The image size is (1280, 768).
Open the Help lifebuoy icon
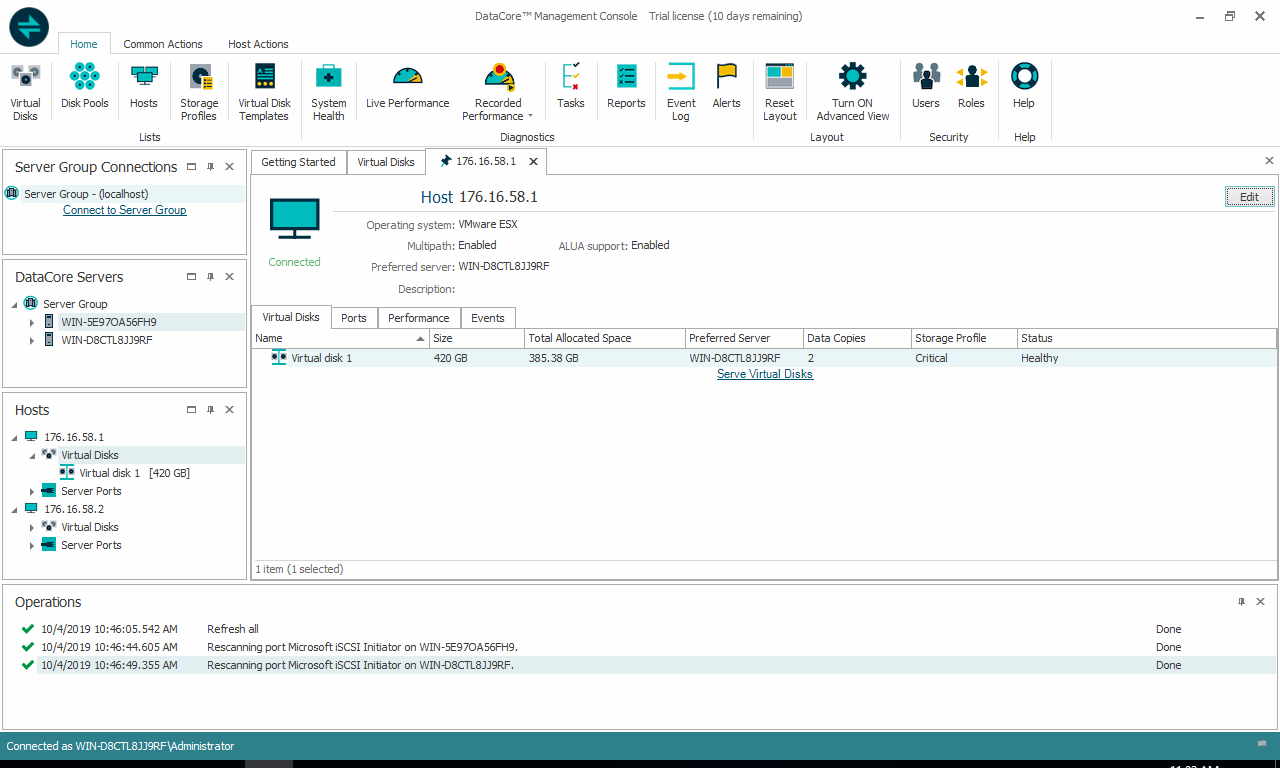pos(1024,86)
